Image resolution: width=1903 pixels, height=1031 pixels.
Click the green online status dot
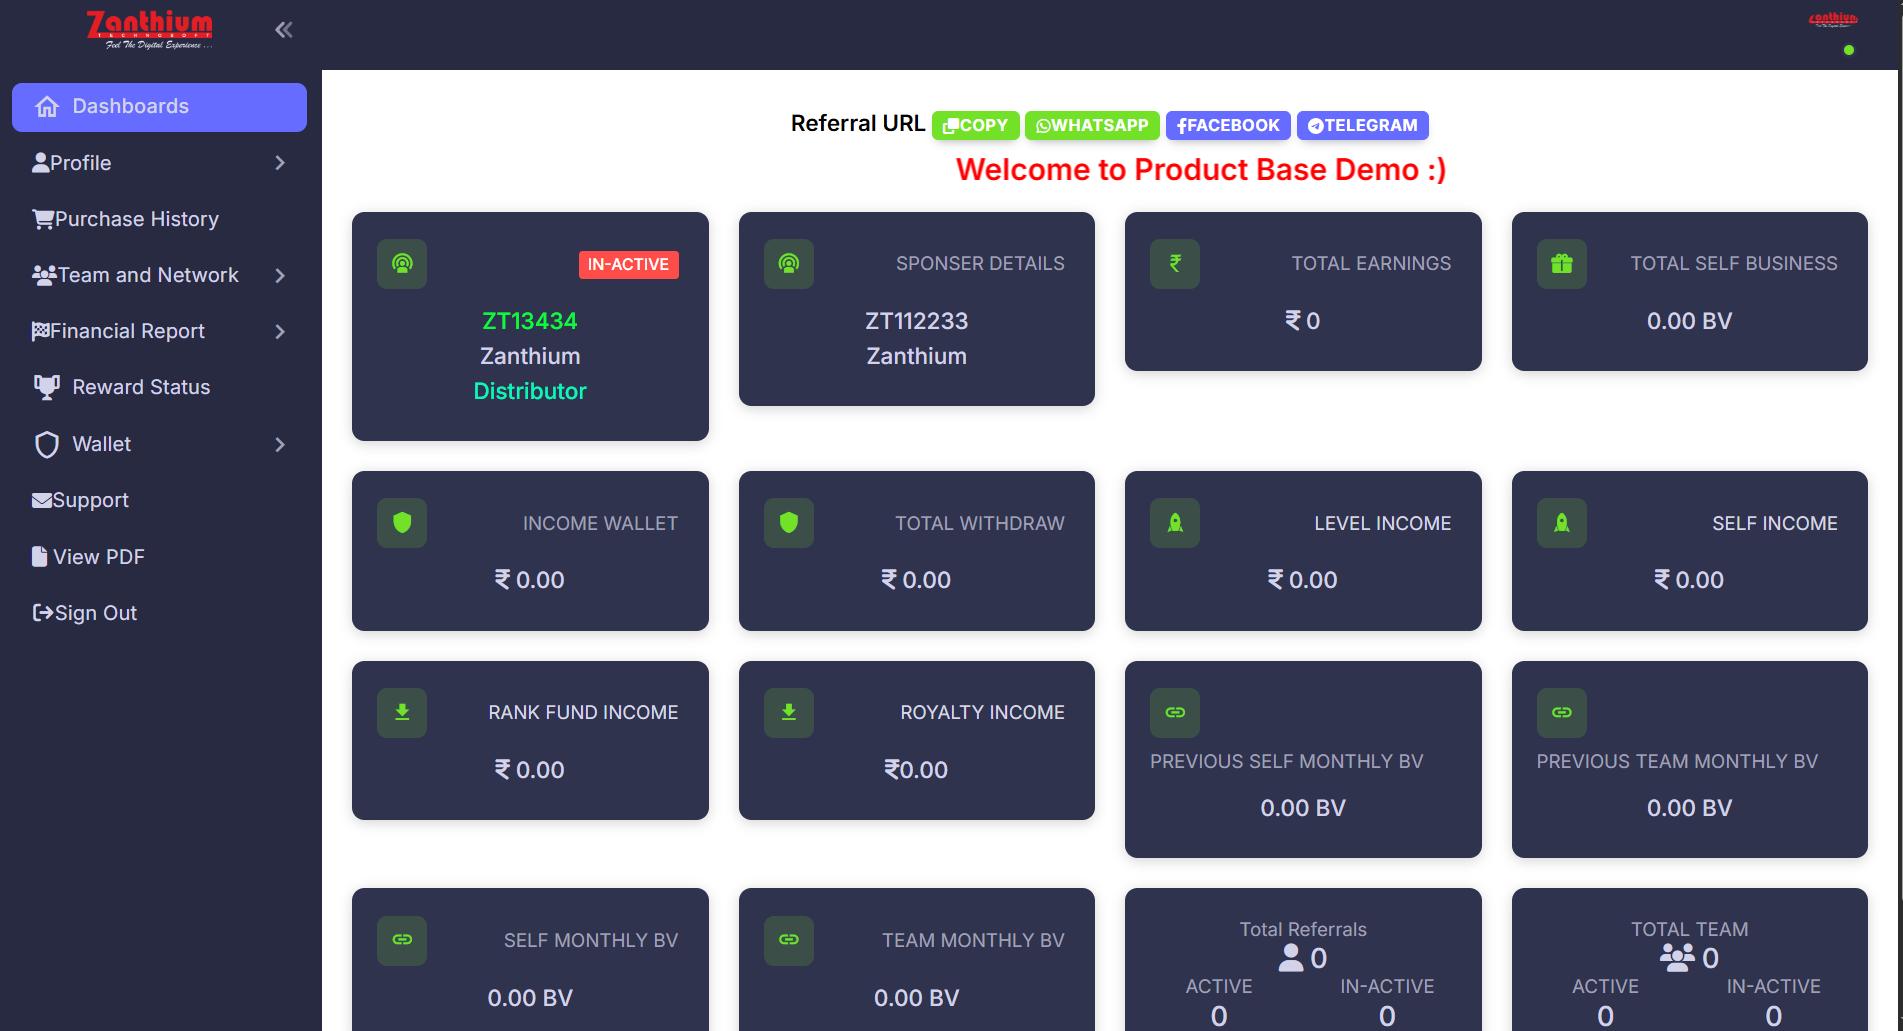click(x=1849, y=50)
